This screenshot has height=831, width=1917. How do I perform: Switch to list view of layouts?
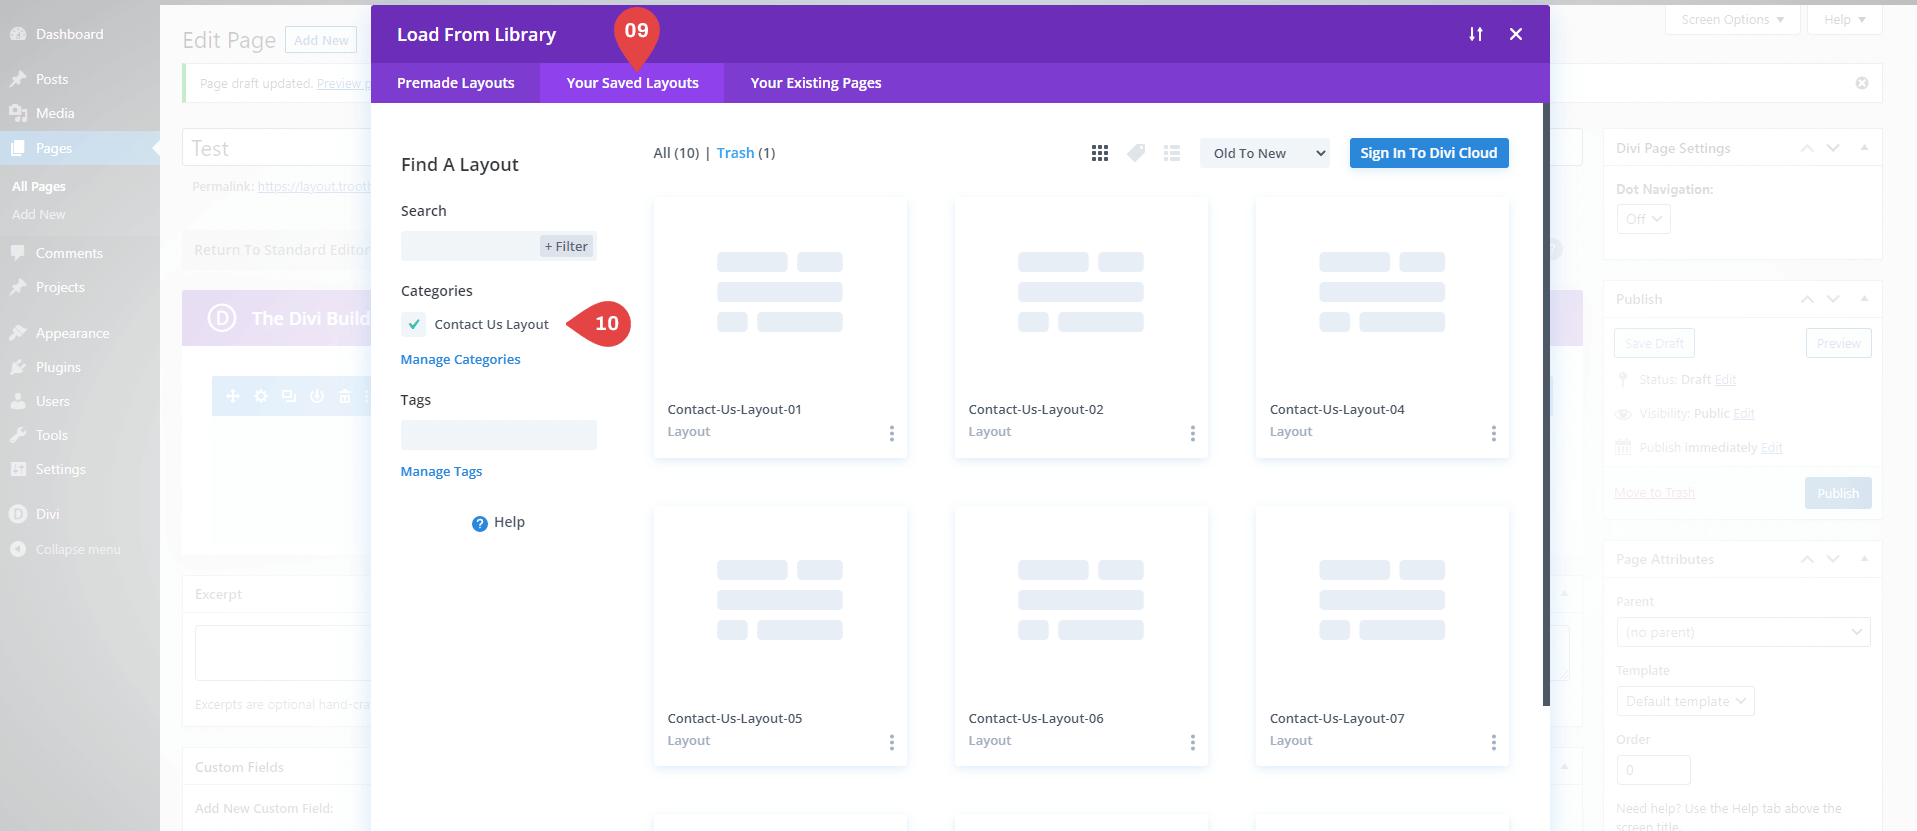click(x=1172, y=153)
